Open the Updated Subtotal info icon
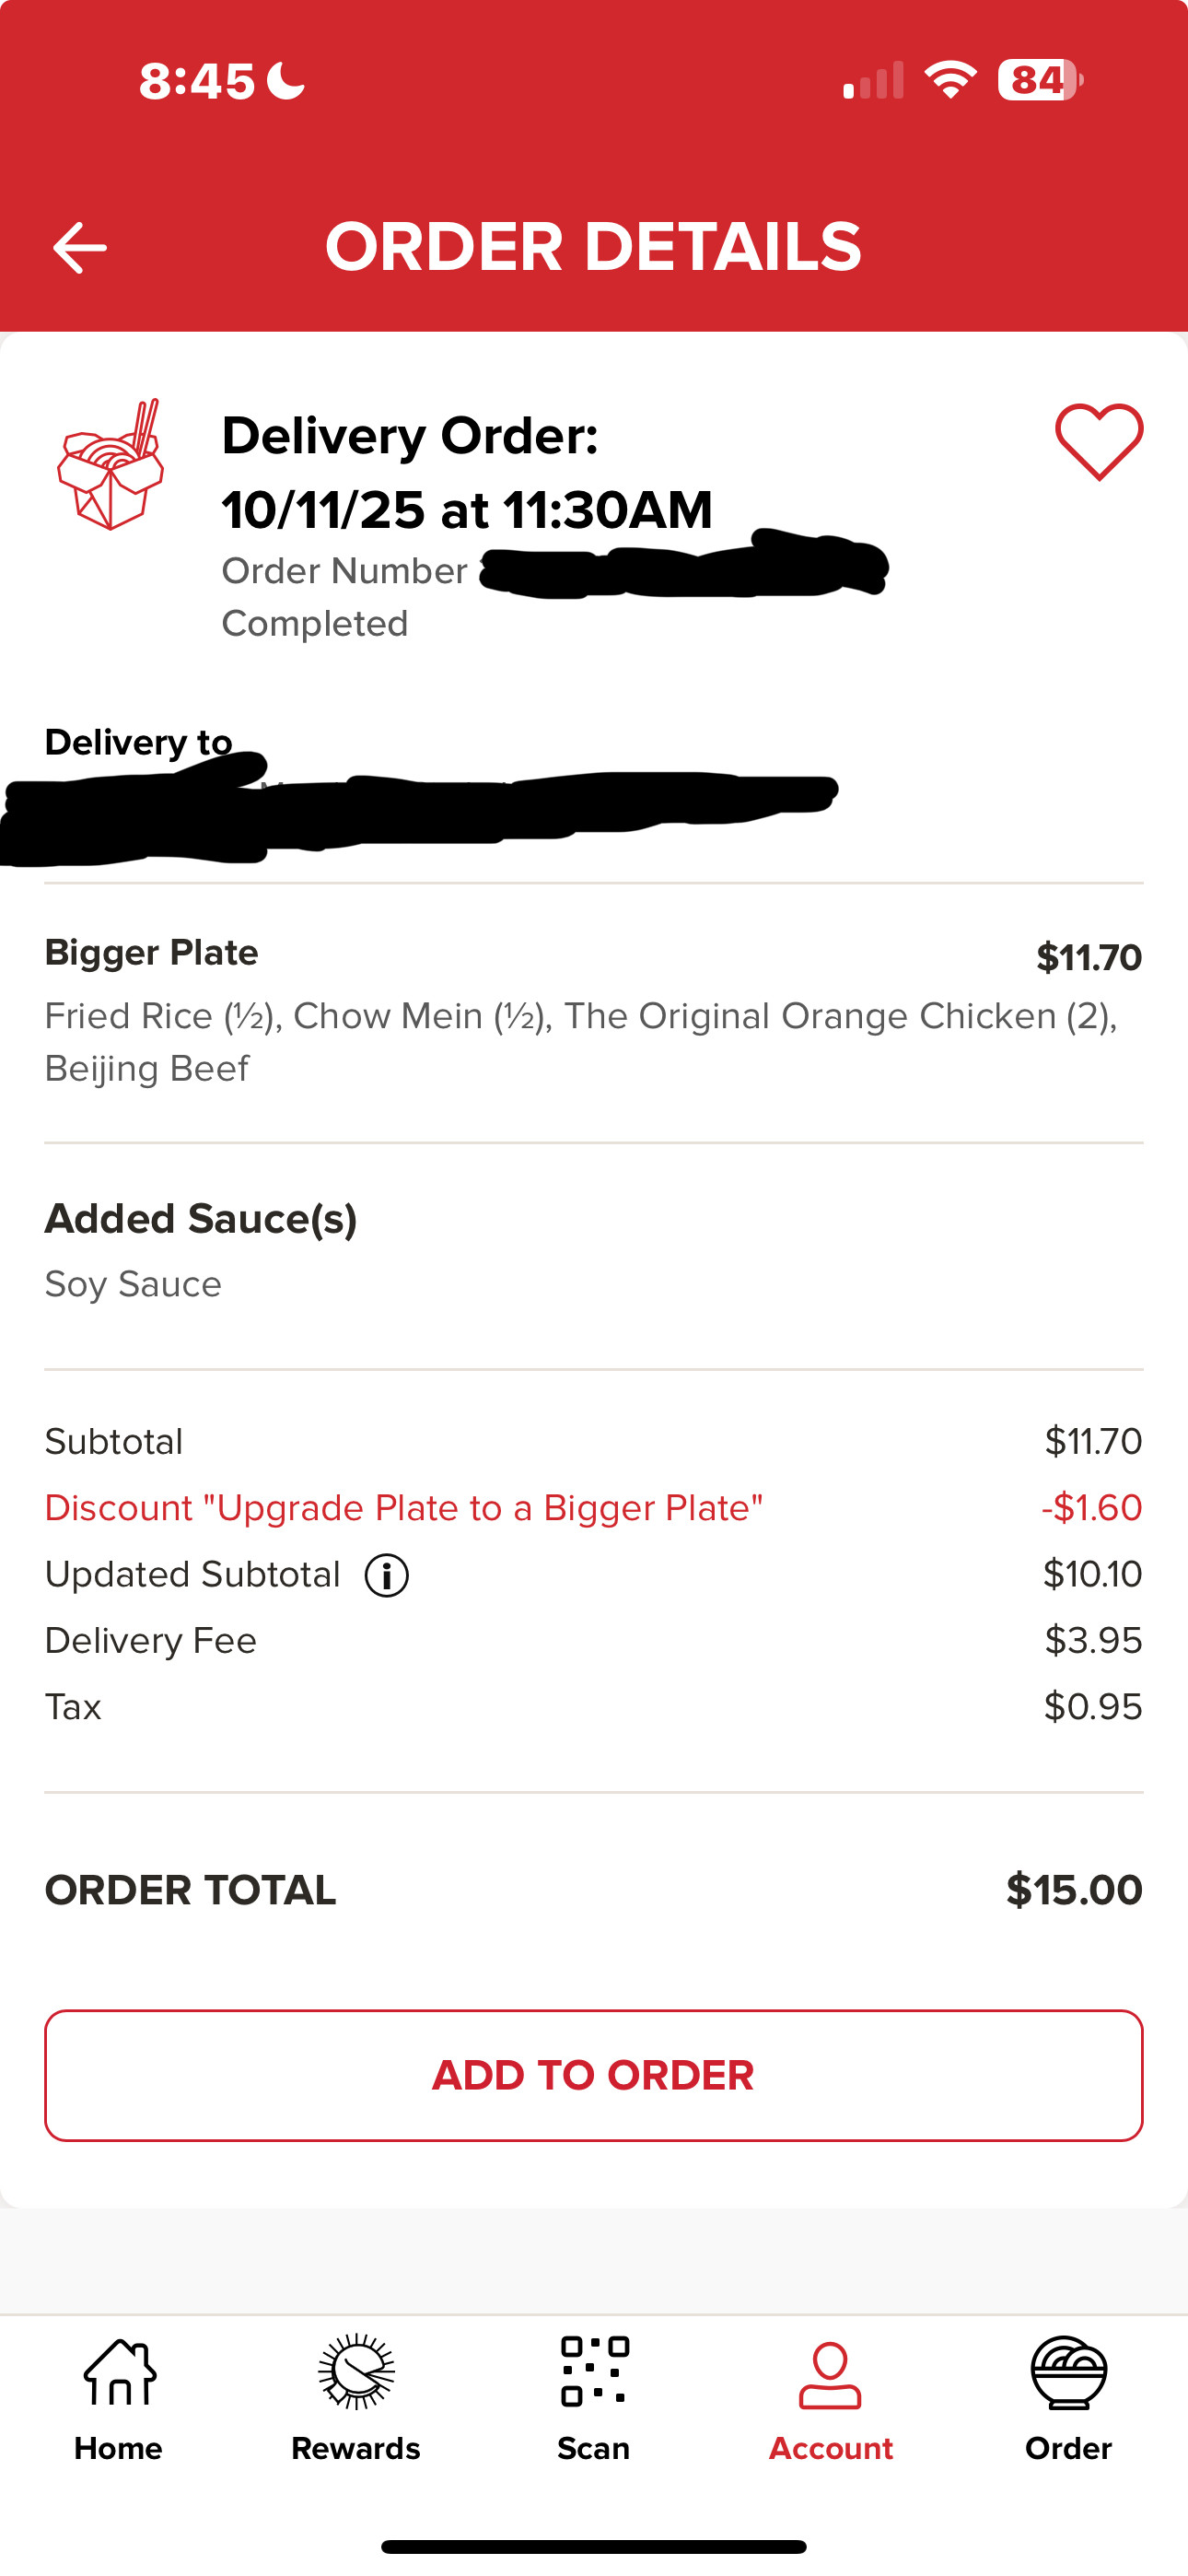Image resolution: width=1188 pixels, height=2576 pixels. click(x=387, y=1575)
